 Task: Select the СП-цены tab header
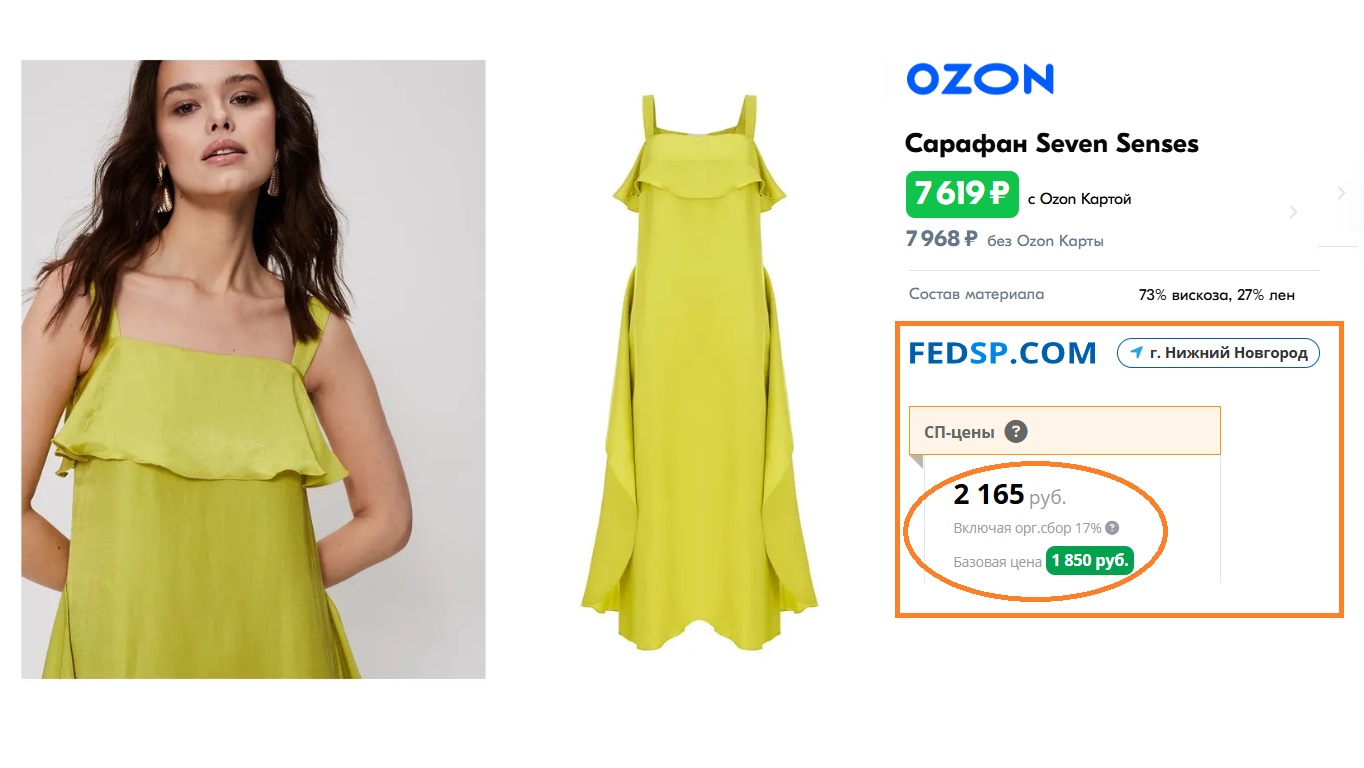[1065, 431]
